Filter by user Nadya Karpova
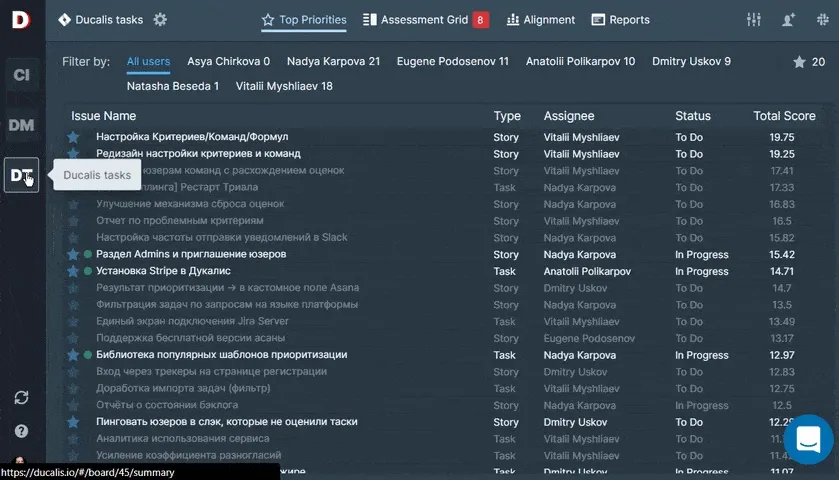 [333, 62]
